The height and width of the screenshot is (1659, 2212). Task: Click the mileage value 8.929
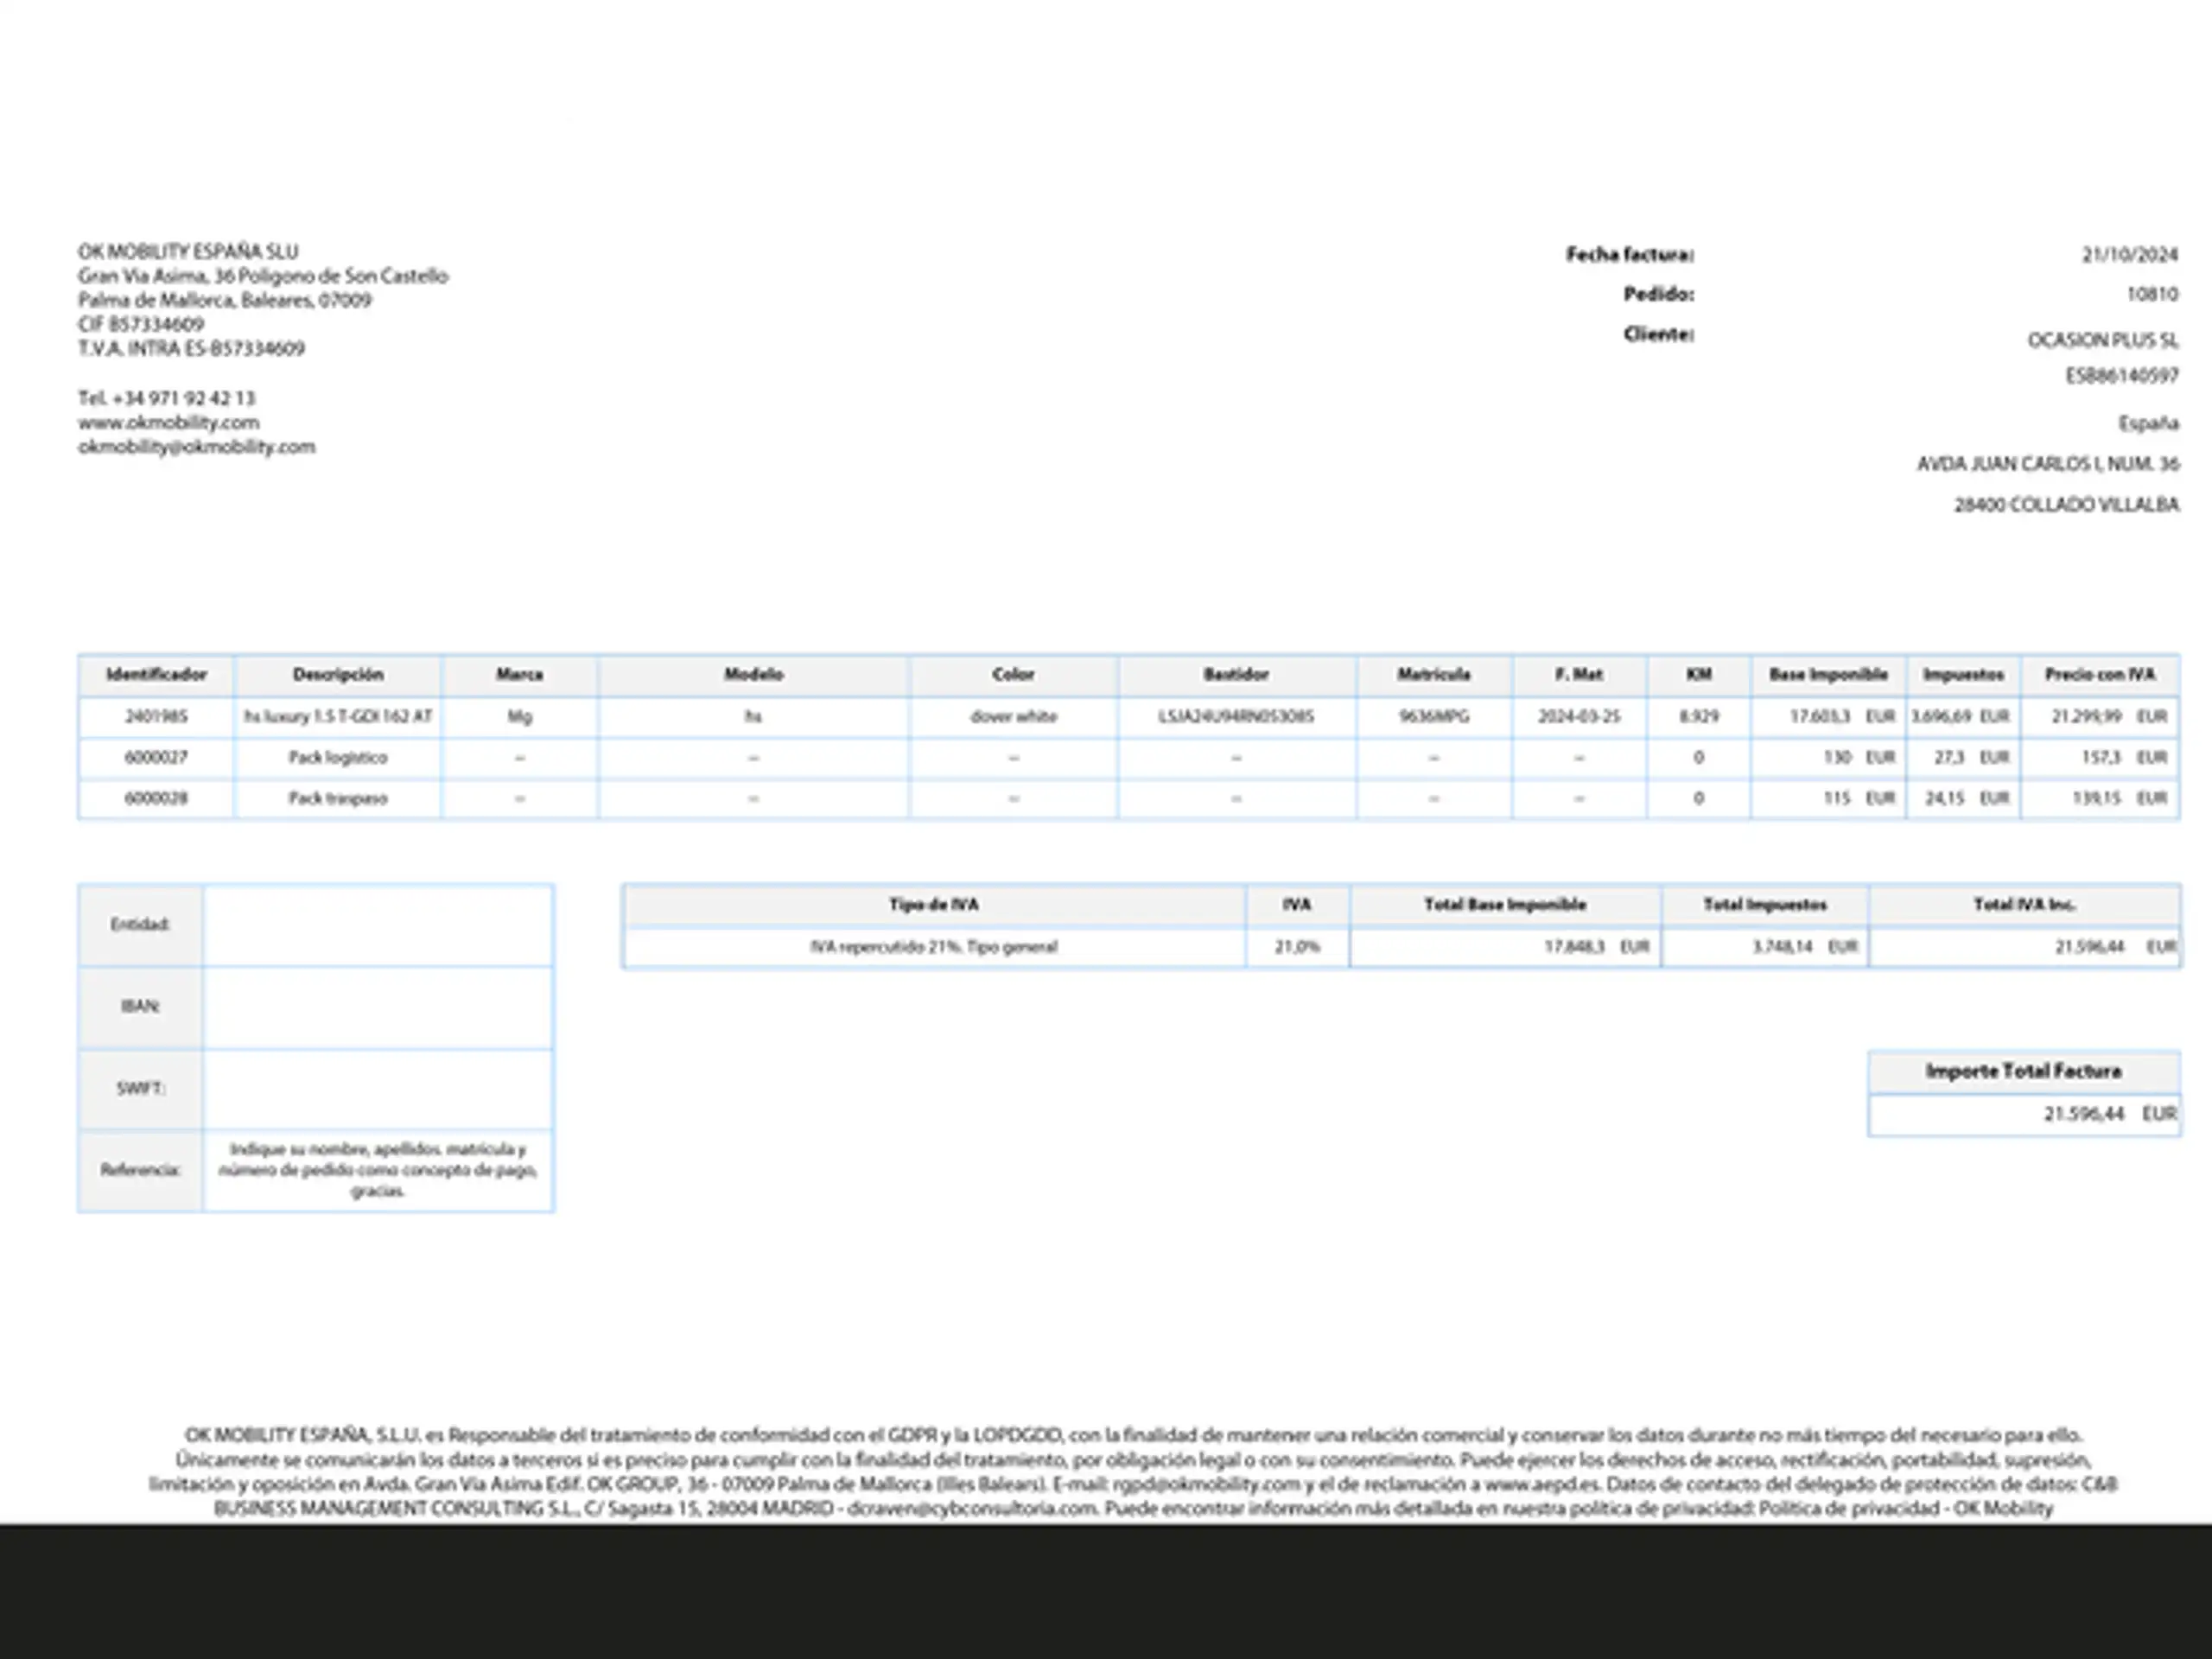[x=1699, y=717]
